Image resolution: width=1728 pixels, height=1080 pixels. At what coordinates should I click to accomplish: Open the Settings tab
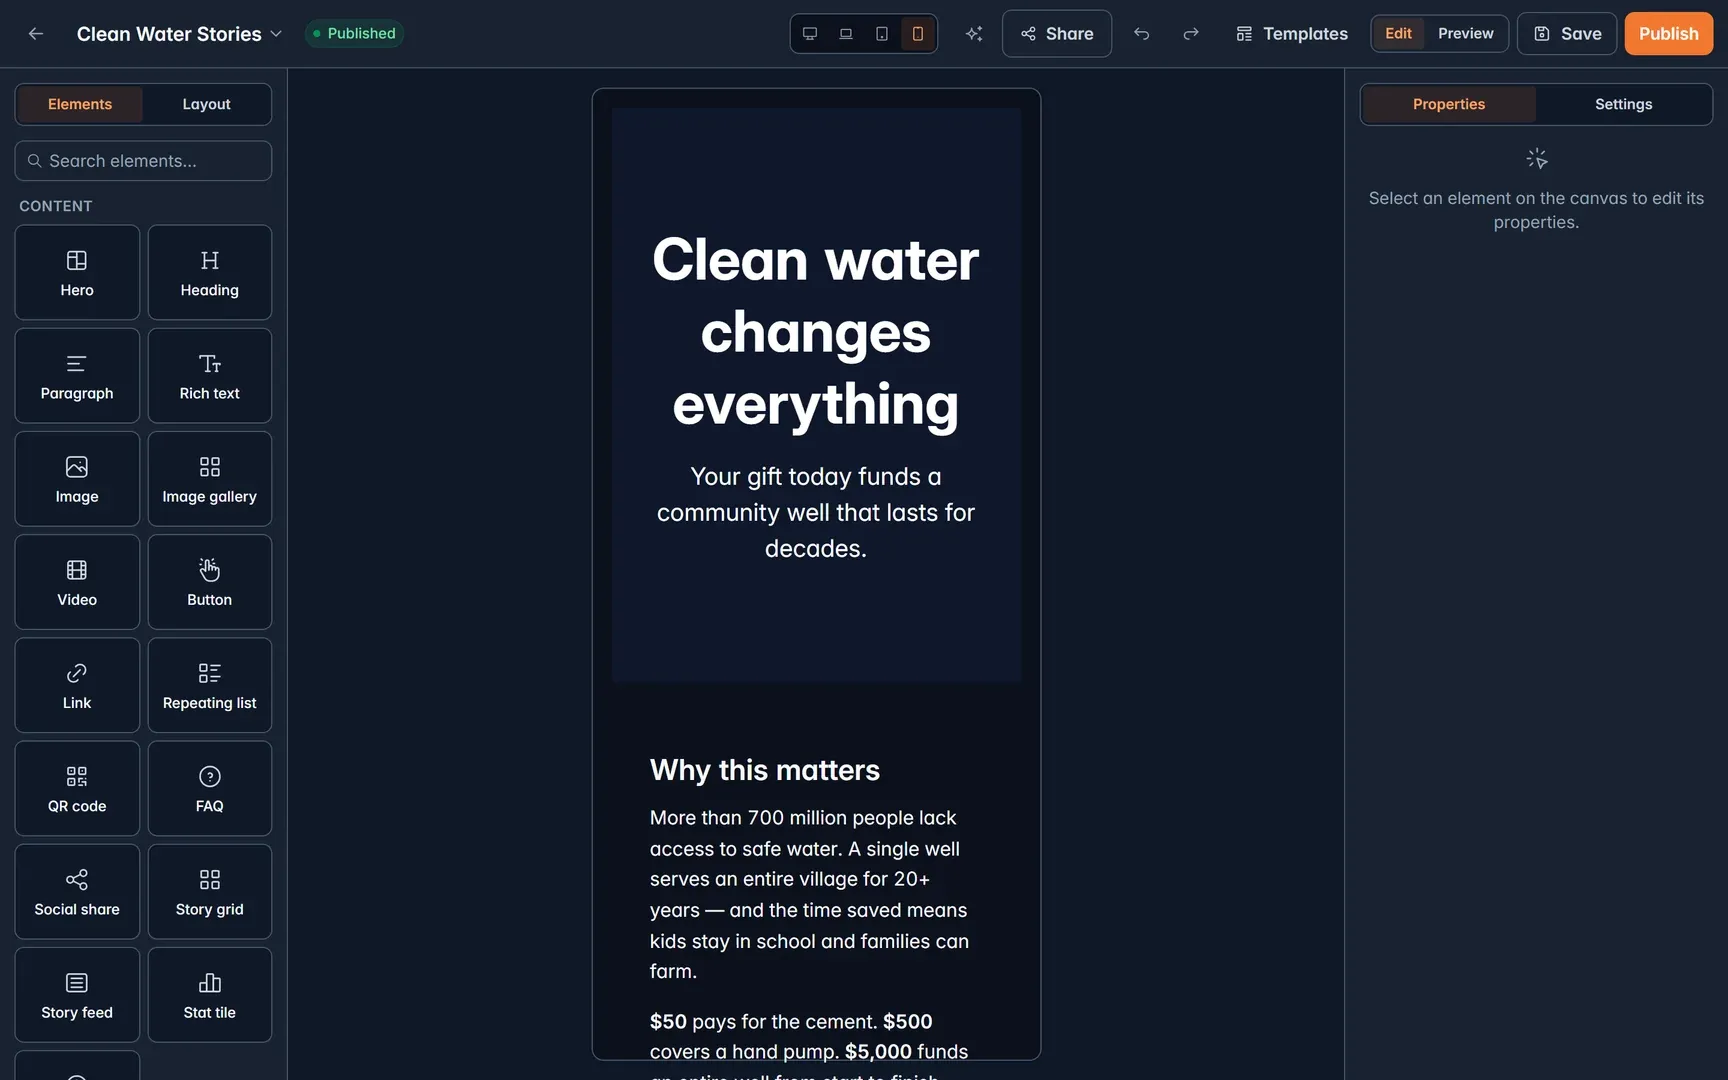tap(1623, 104)
